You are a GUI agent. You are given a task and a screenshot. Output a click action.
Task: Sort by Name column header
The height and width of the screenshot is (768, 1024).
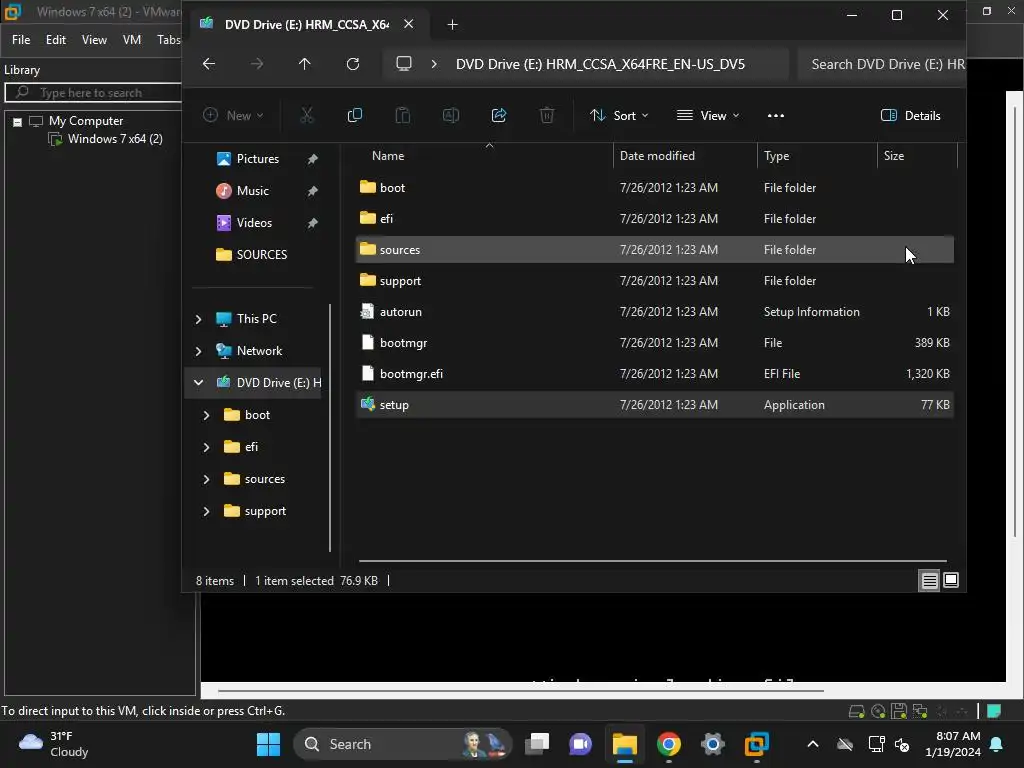tap(485, 156)
